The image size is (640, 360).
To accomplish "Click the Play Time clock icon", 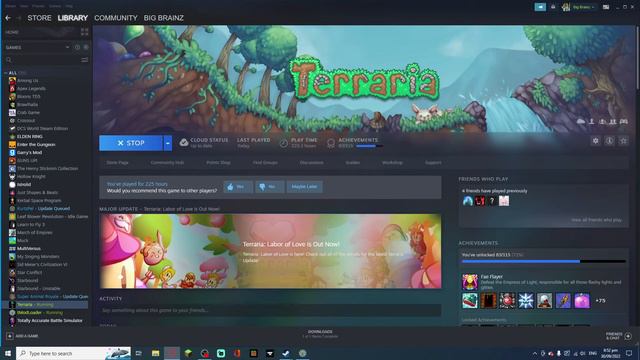I will pos(284,143).
